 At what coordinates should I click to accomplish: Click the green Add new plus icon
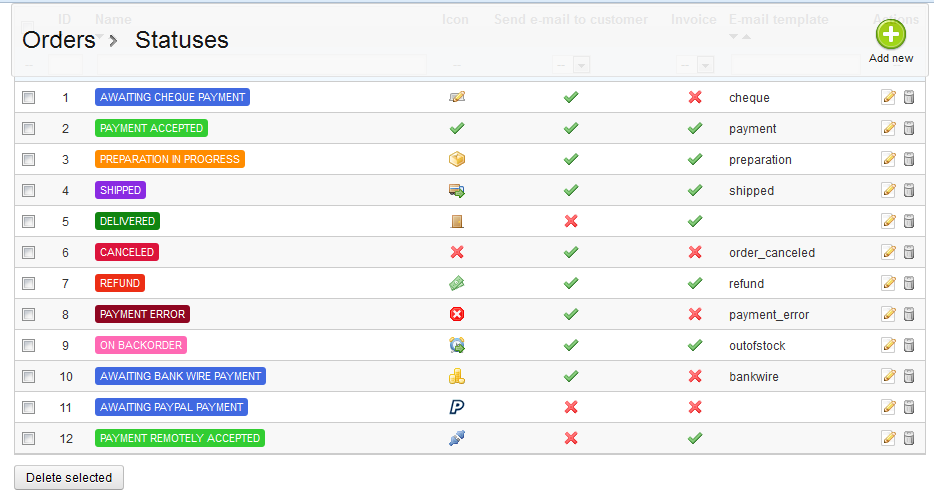point(890,36)
